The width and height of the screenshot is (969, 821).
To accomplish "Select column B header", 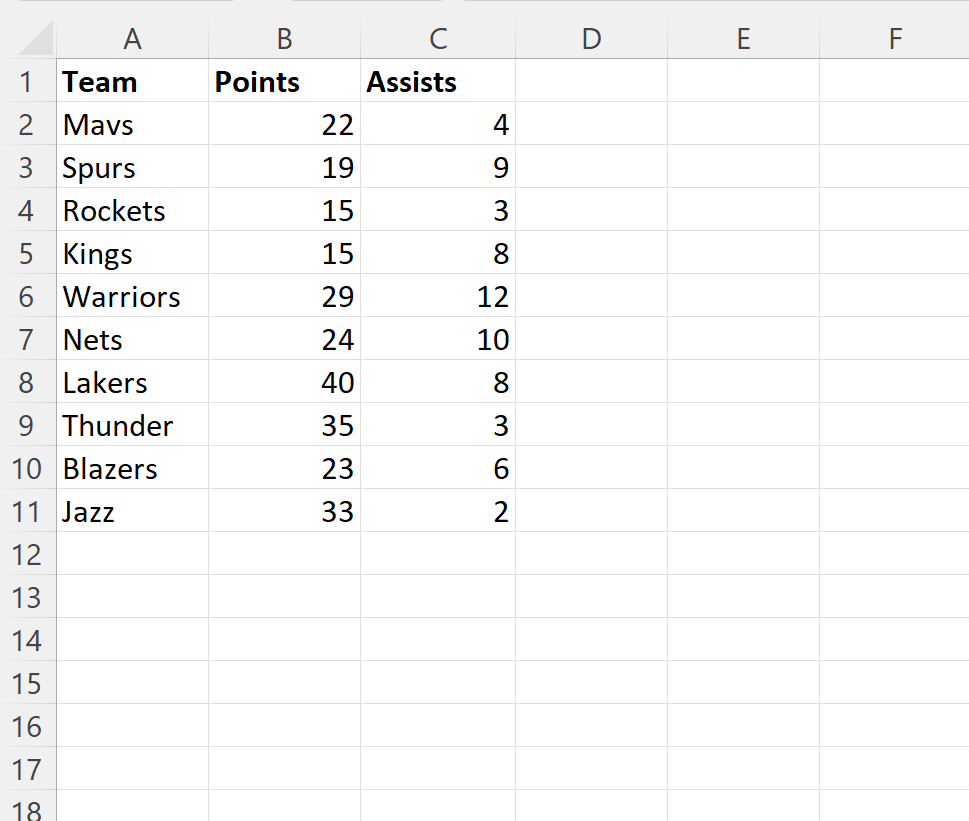I will point(284,39).
